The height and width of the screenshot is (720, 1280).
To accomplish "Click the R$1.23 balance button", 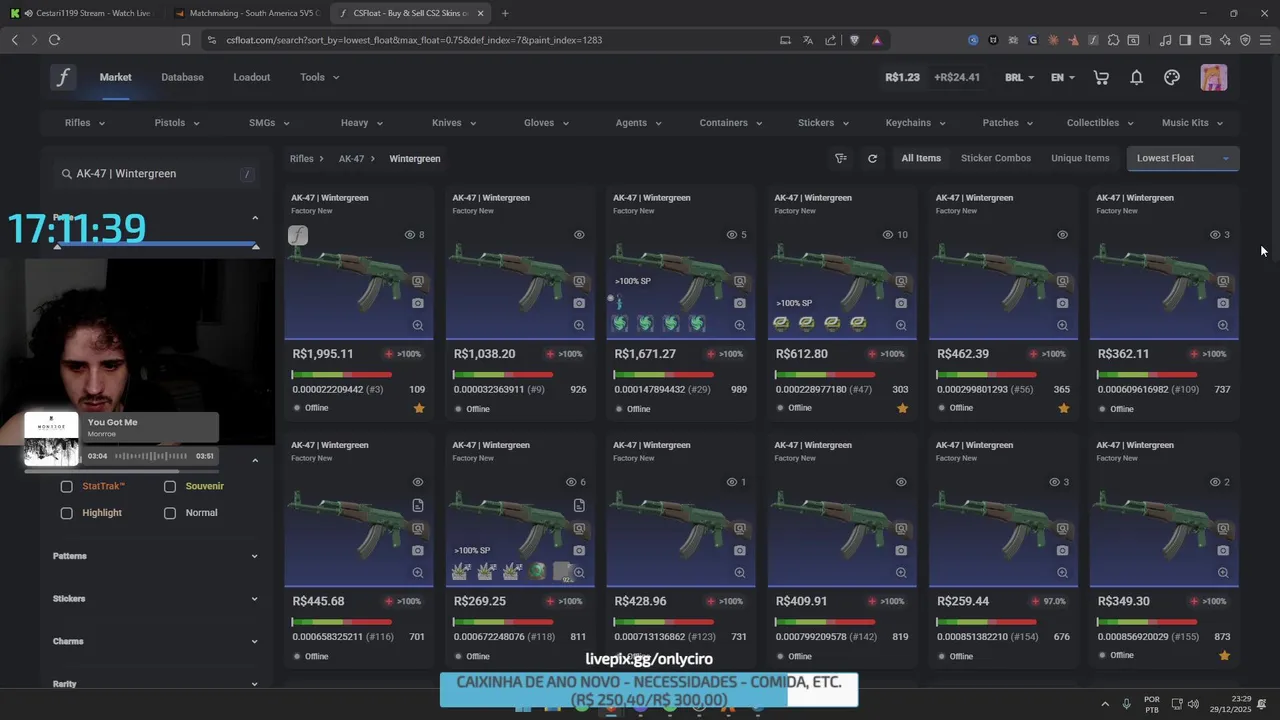I will [x=902, y=77].
